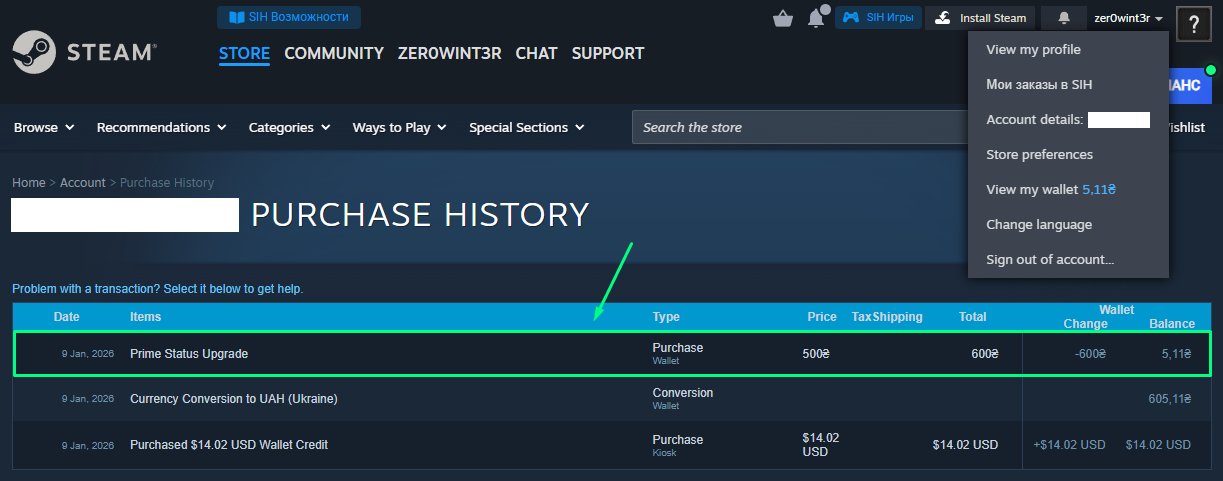Image resolution: width=1223 pixels, height=481 pixels.
Task: Open the SIH Возможности book button
Action: (x=289, y=17)
